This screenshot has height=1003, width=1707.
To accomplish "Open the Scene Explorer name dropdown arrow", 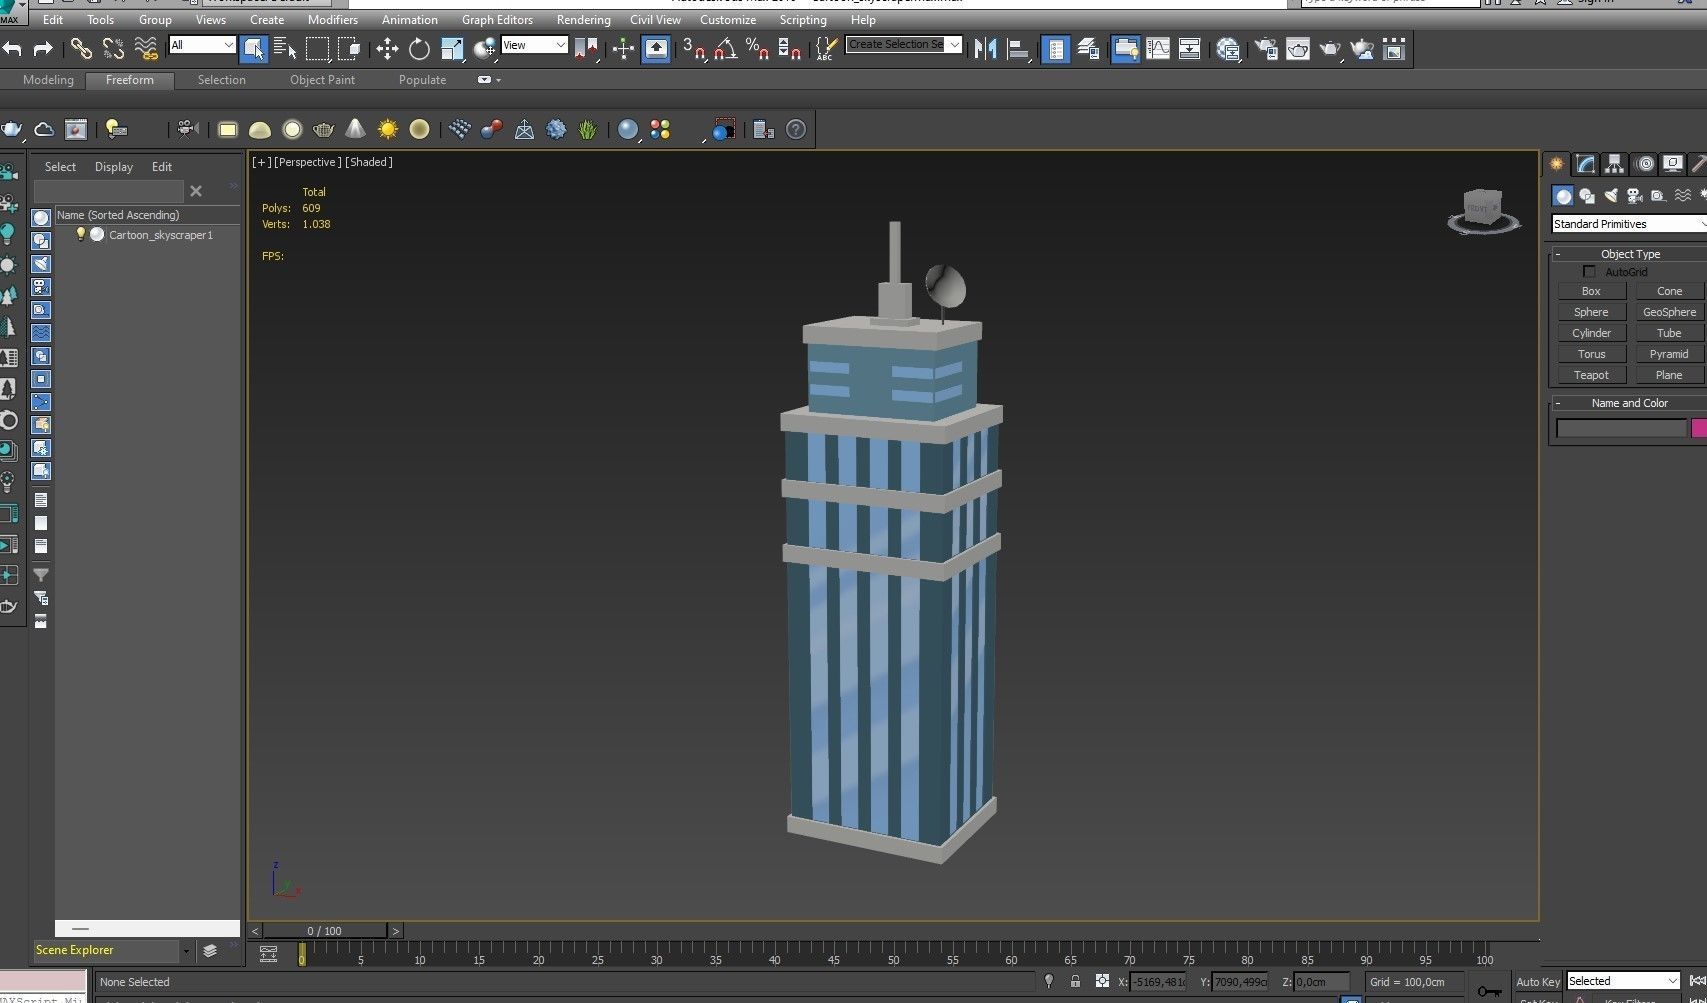I will 185,951.
